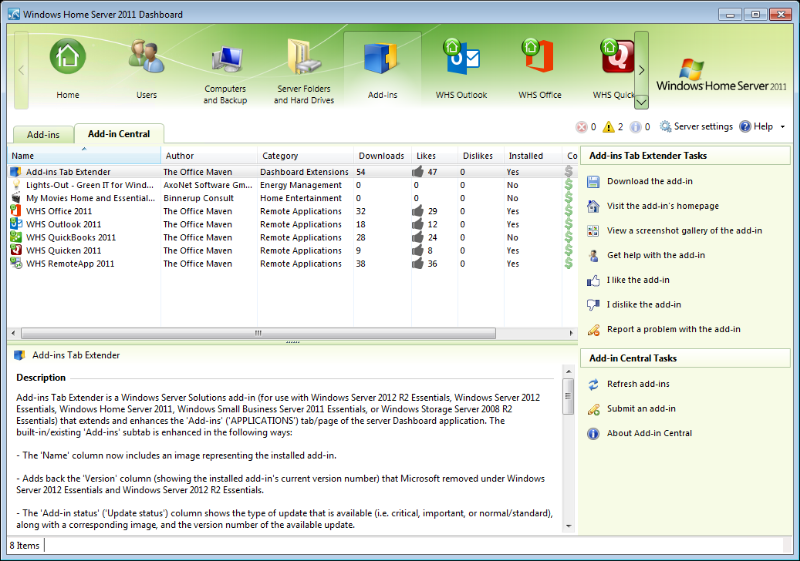Screen dimensions: 800x561
Task: Click the splitter grip between panes
Action: click(x=292, y=342)
